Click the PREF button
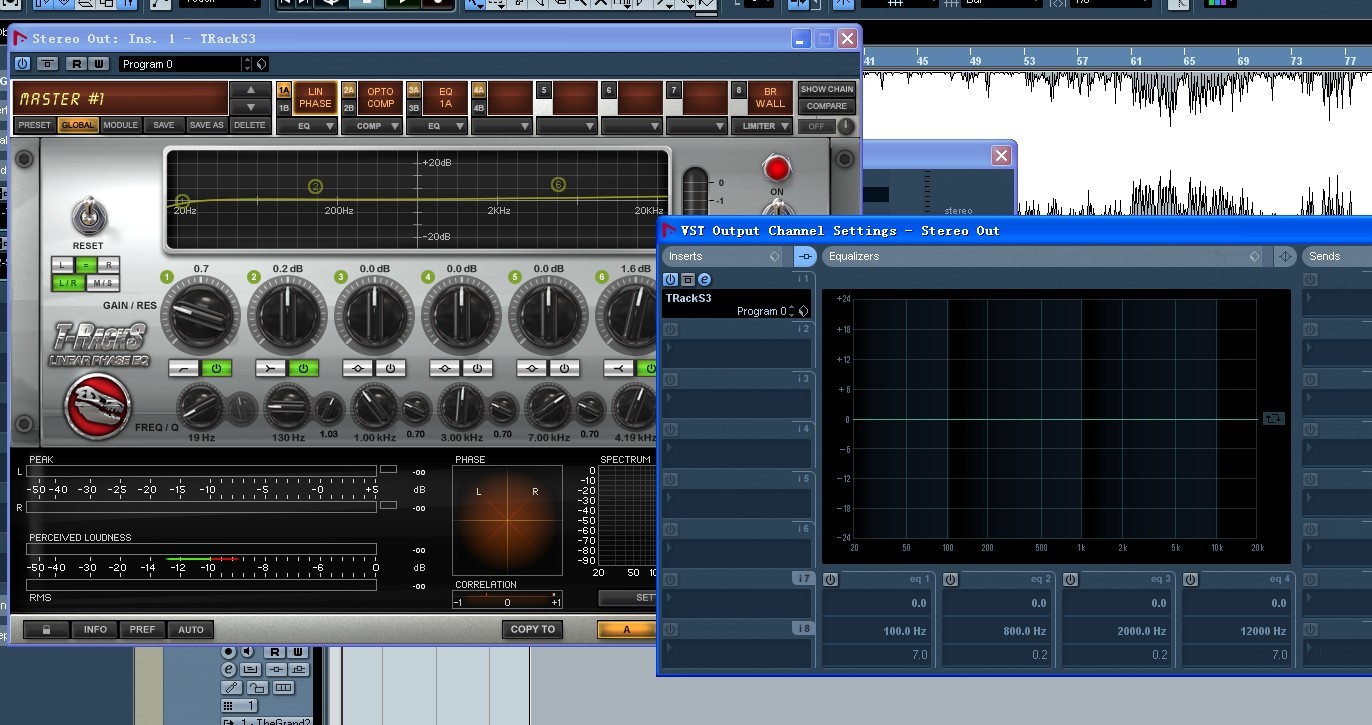The image size is (1372, 725). (143, 629)
